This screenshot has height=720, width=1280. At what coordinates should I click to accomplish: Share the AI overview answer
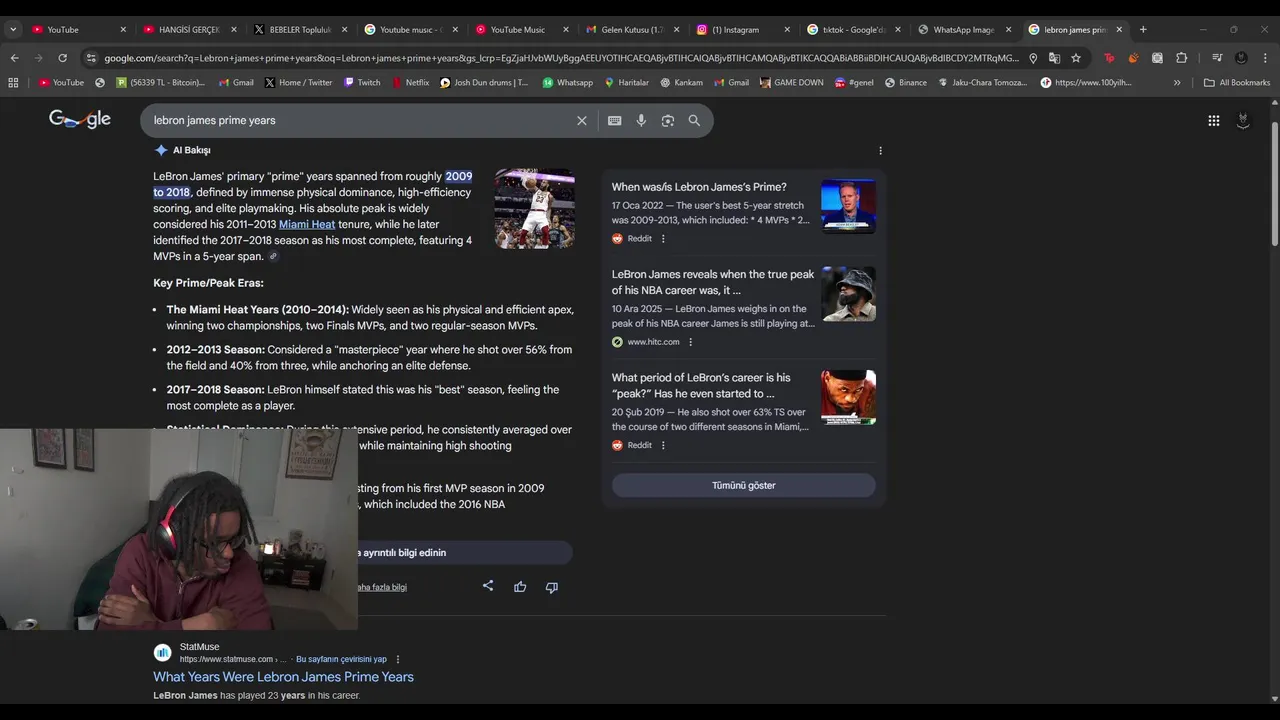tap(488, 586)
